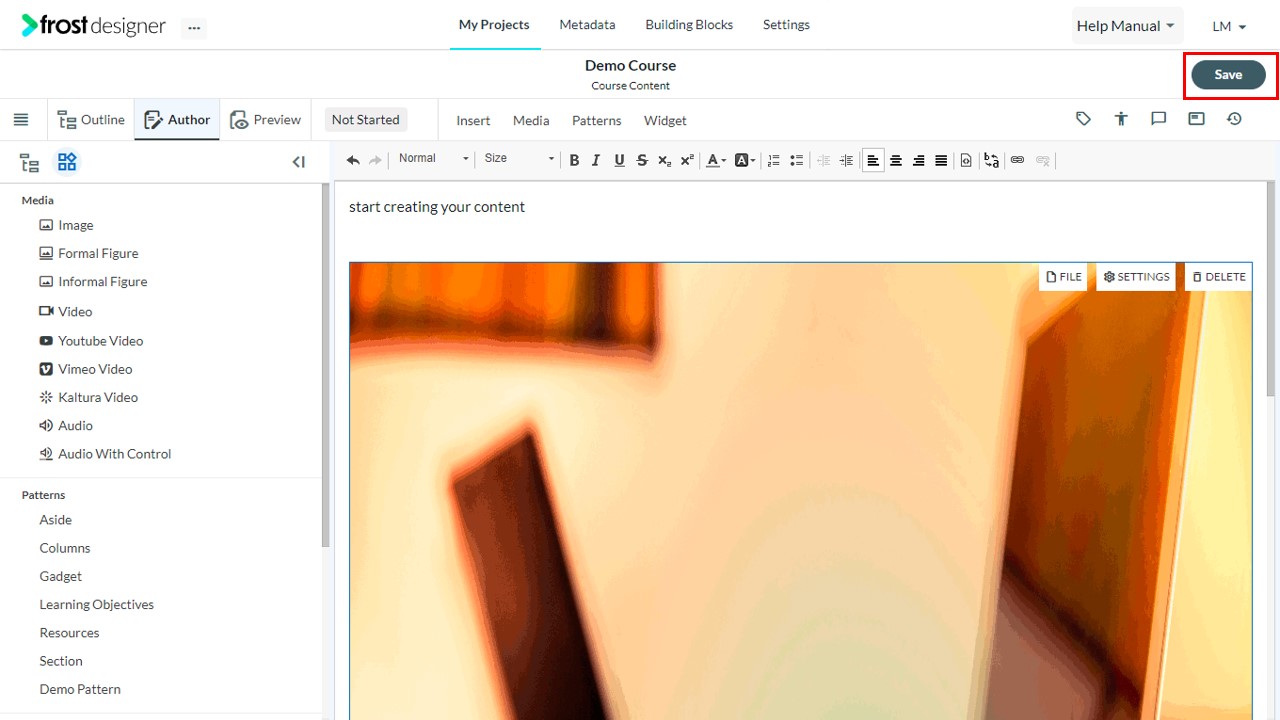1280x720 pixels.
Task: Select Learning Objectives pattern
Action: 97,605
